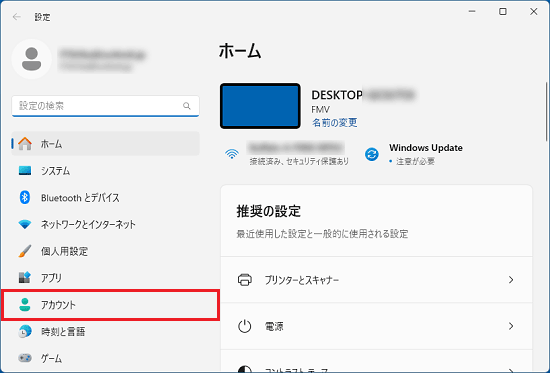Open the ゲーム settings category

tap(106, 358)
